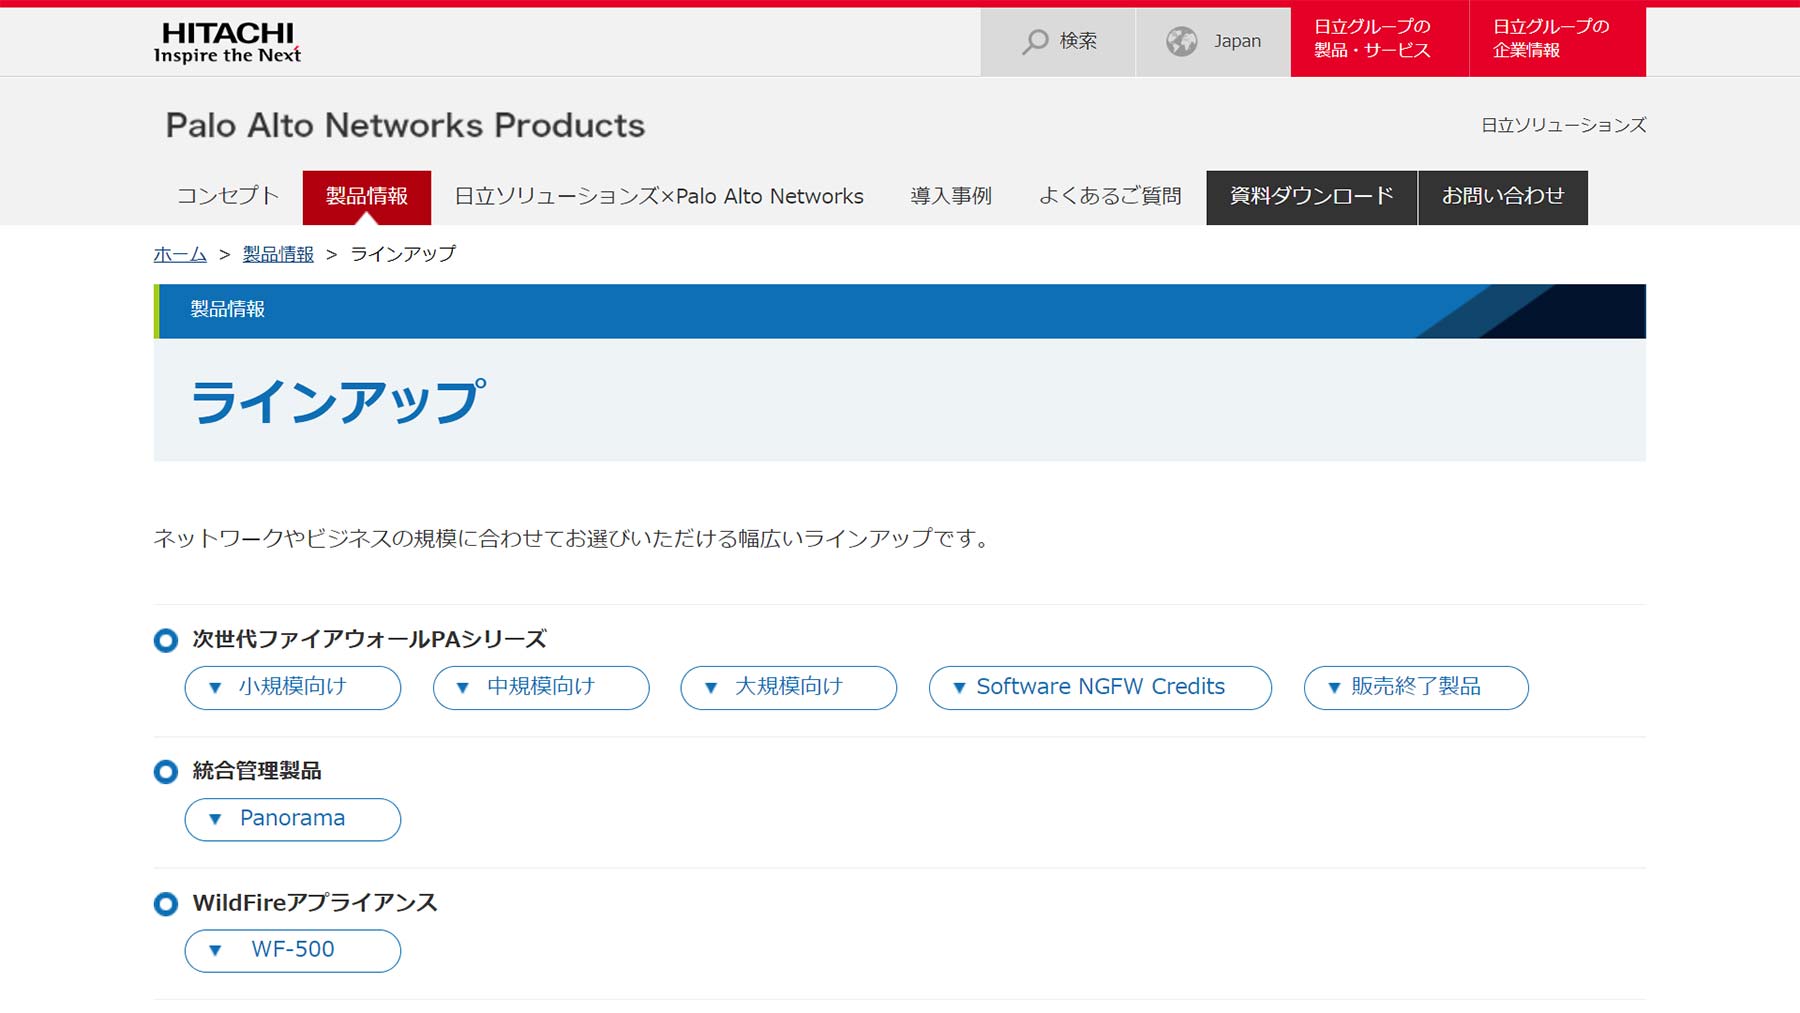The width and height of the screenshot is (1800, 1013).
Task: Click circle bullet icon beside WildFireアプライアンス
Action: pos(166,904)
